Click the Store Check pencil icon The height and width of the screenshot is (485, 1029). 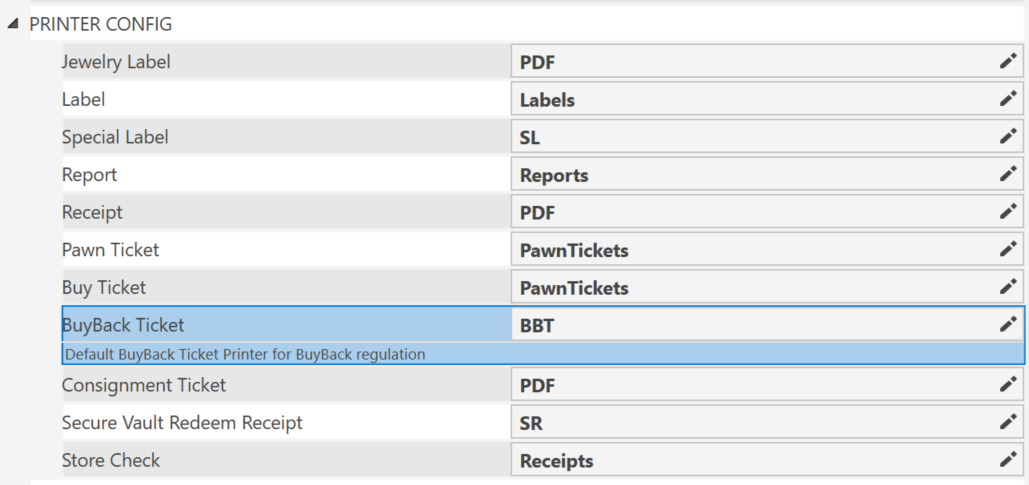(x=1007, y=460)
